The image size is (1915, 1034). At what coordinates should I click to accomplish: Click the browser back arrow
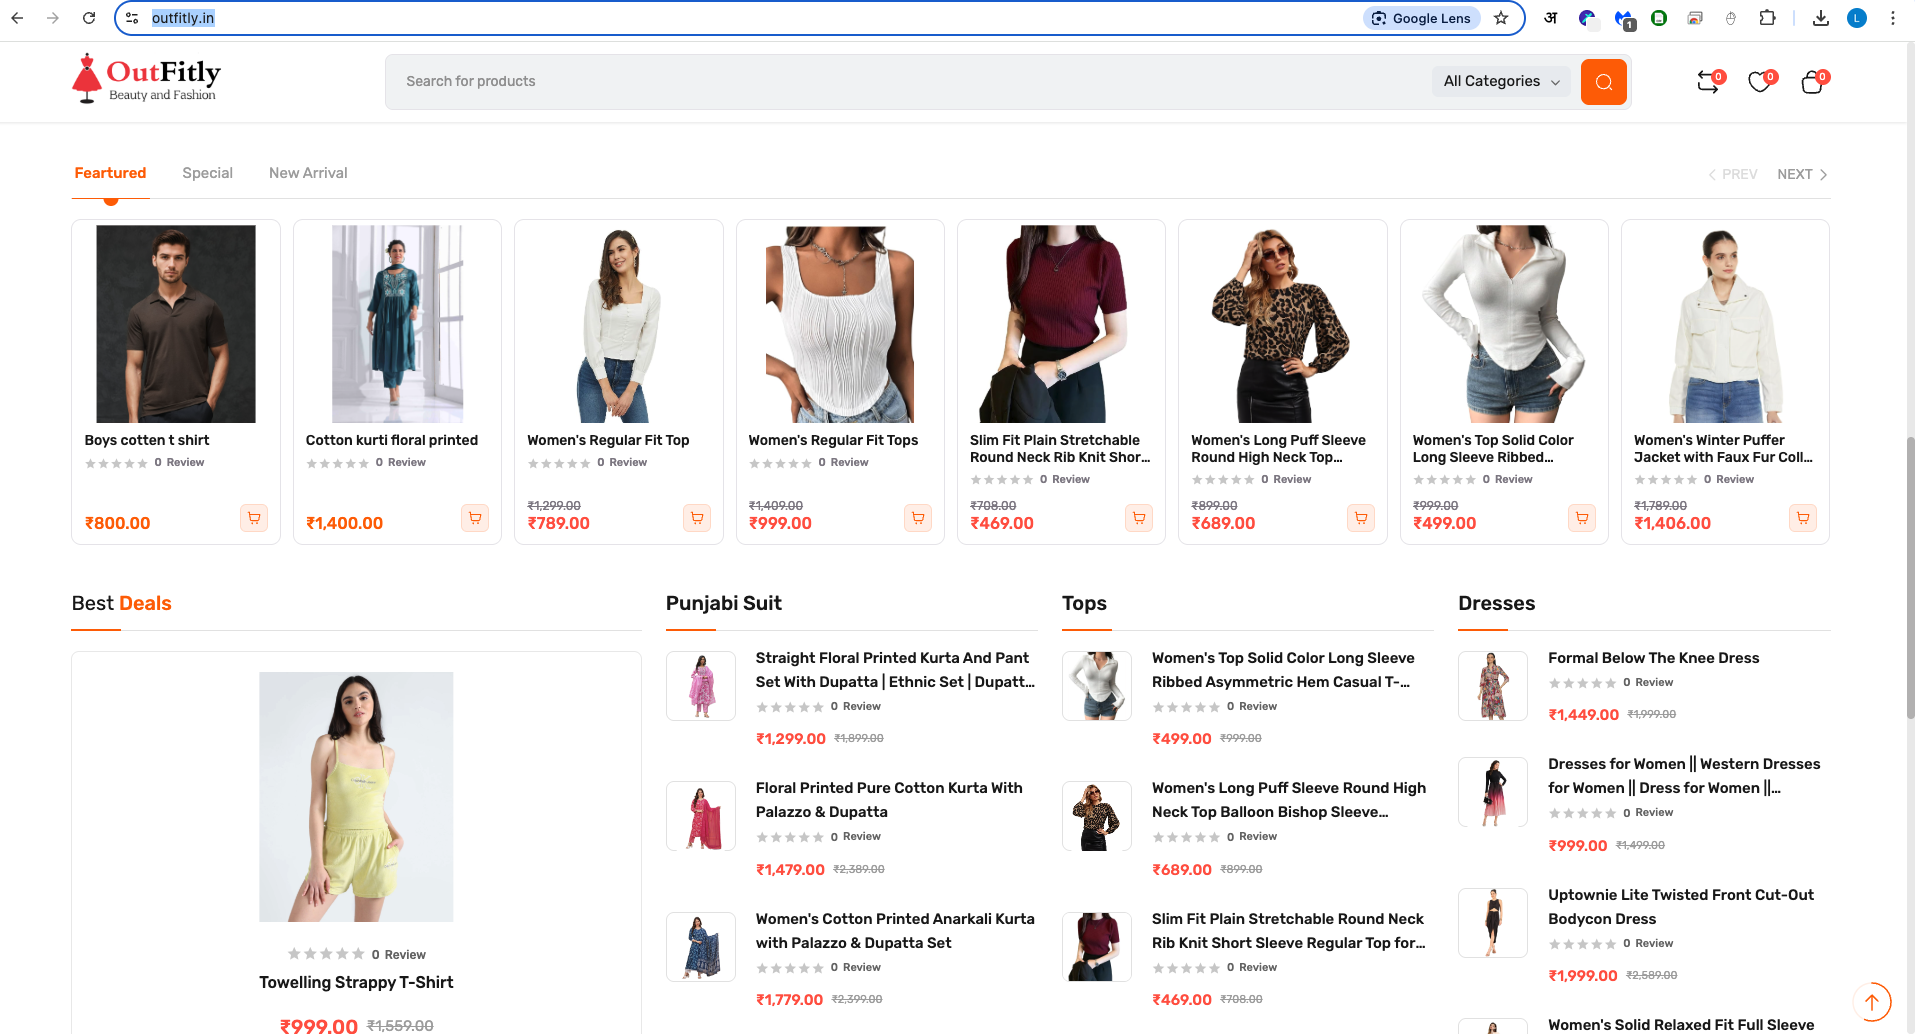pyautogui.click(x=17, y=18)
